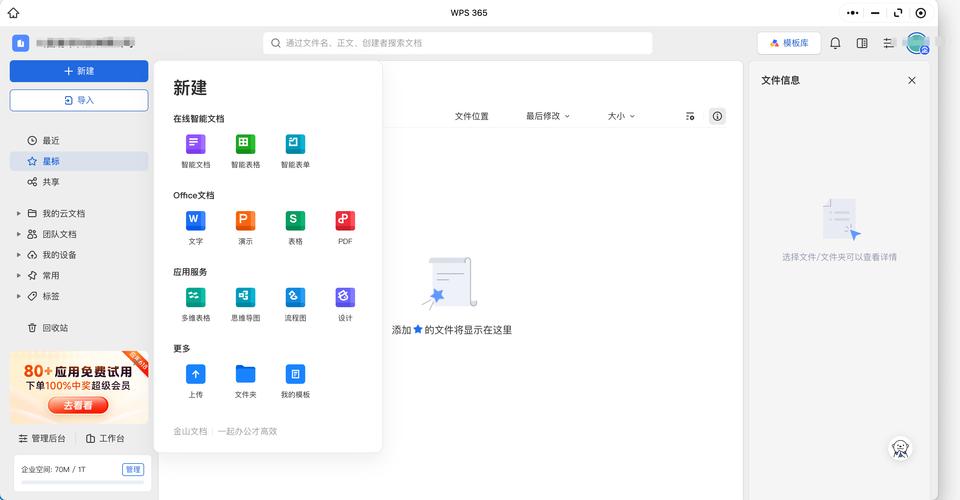Click the 企业空间: 70M / 1T text

53,470
